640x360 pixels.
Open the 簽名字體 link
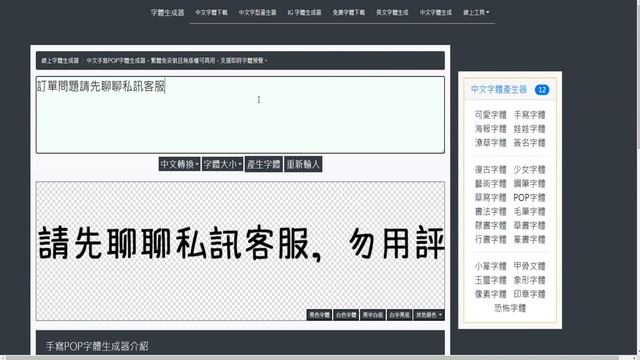[x=529, y=142]
